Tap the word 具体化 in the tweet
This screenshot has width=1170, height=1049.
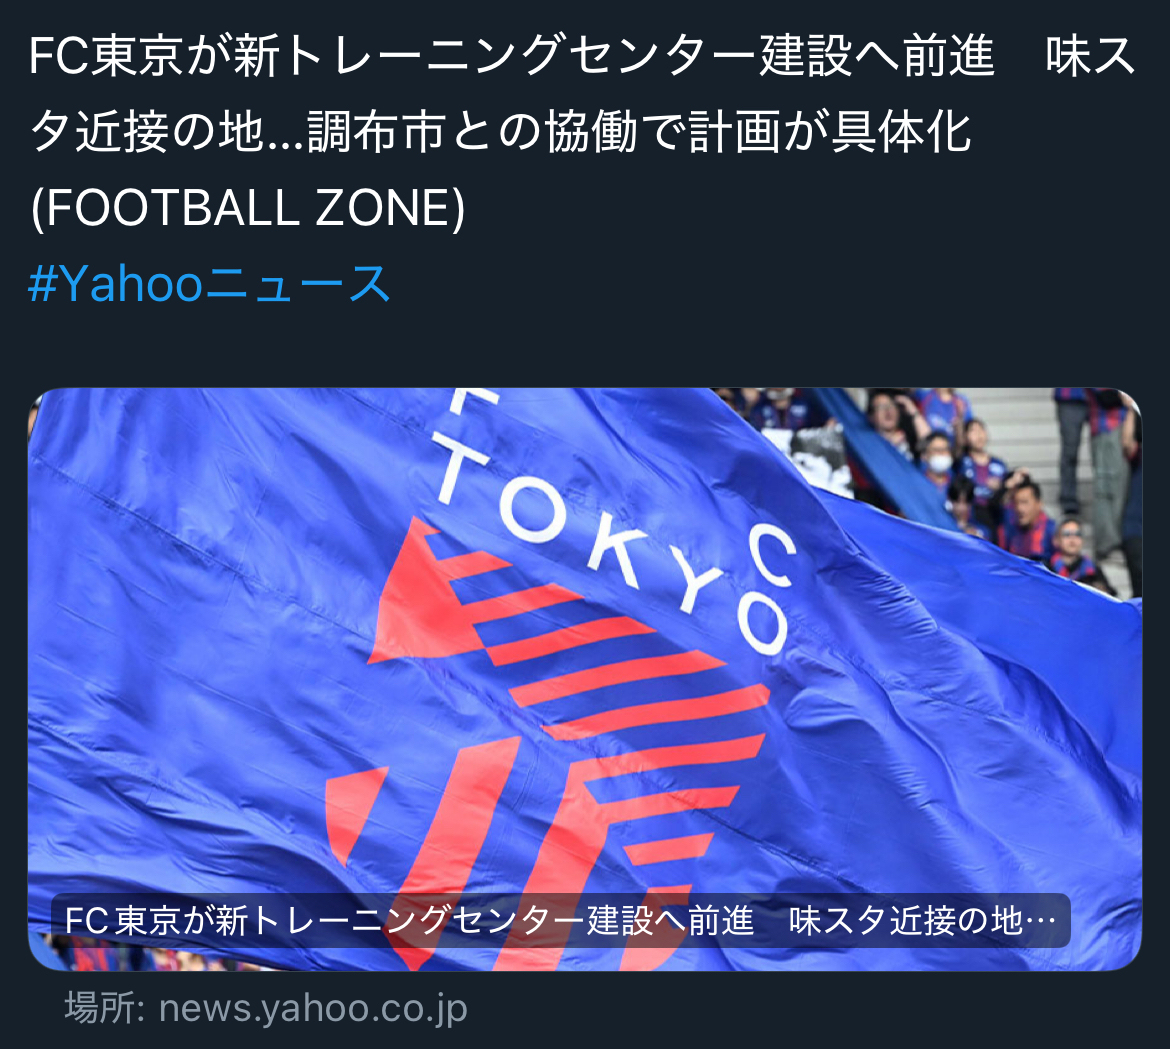901,133
